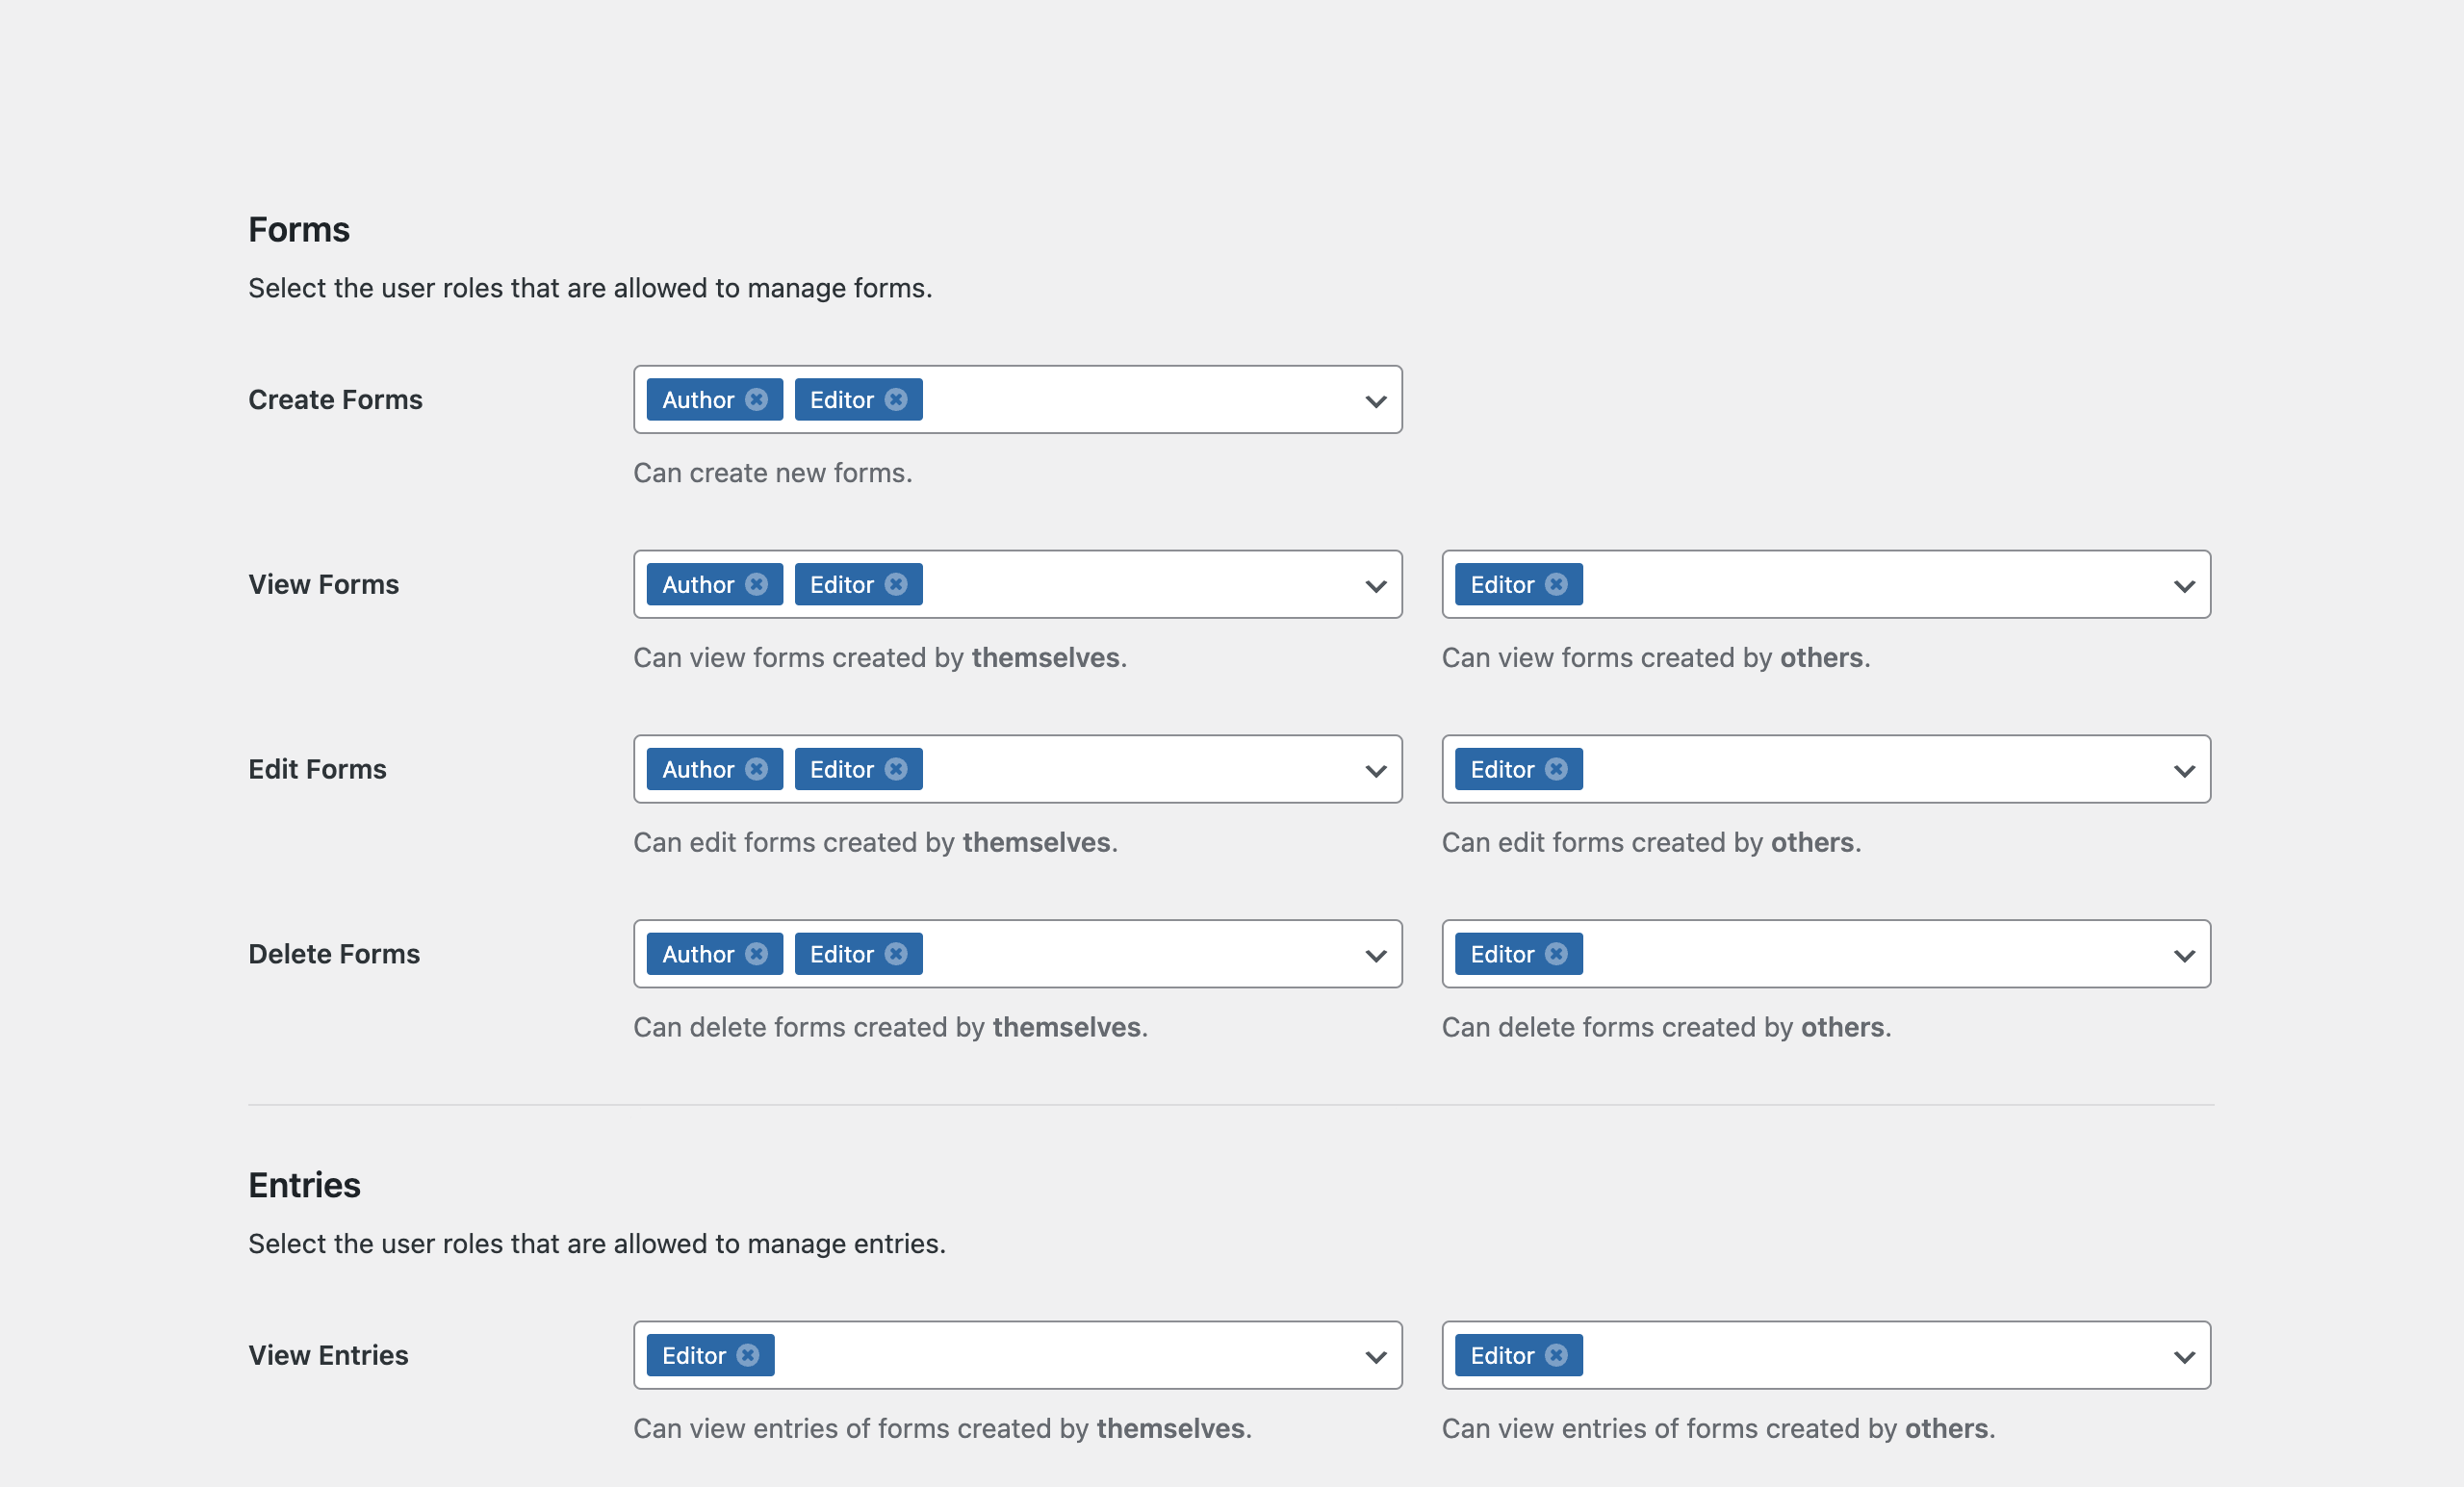Remove Editor from View Forms others field
This screenshot has height=1487, width=2464.
tap(1556, 585)
